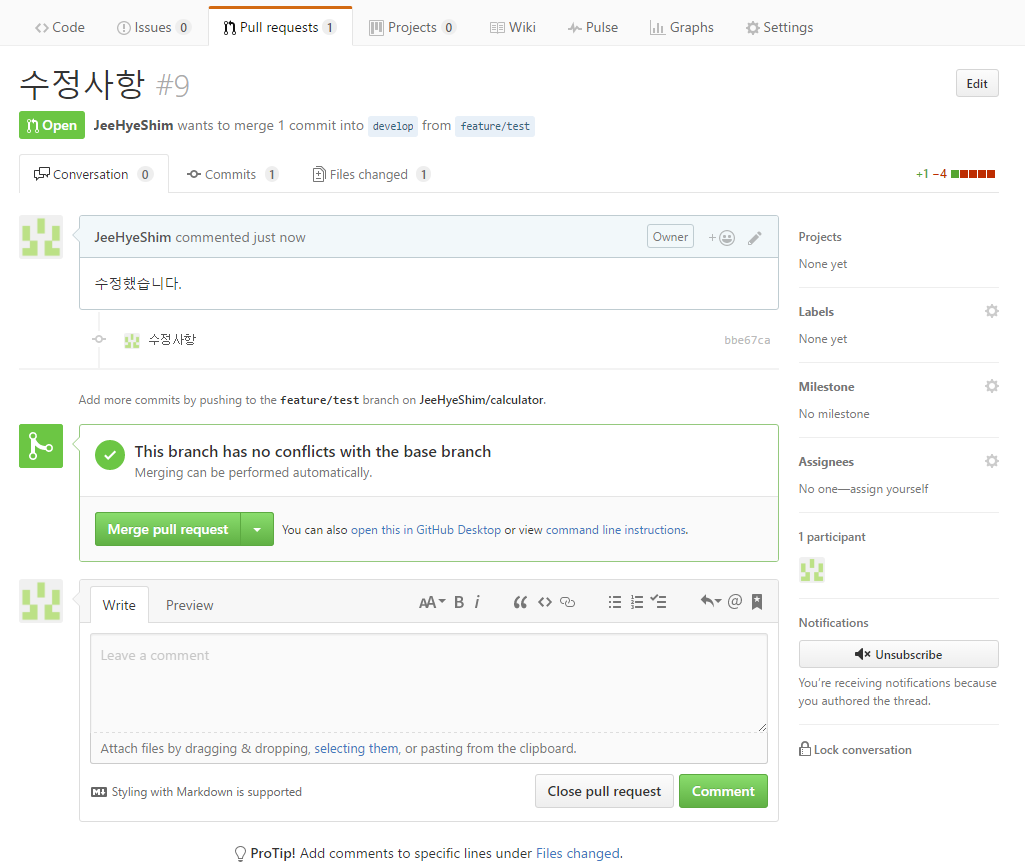Open the header text size dropdown

(x=432, y=602)
